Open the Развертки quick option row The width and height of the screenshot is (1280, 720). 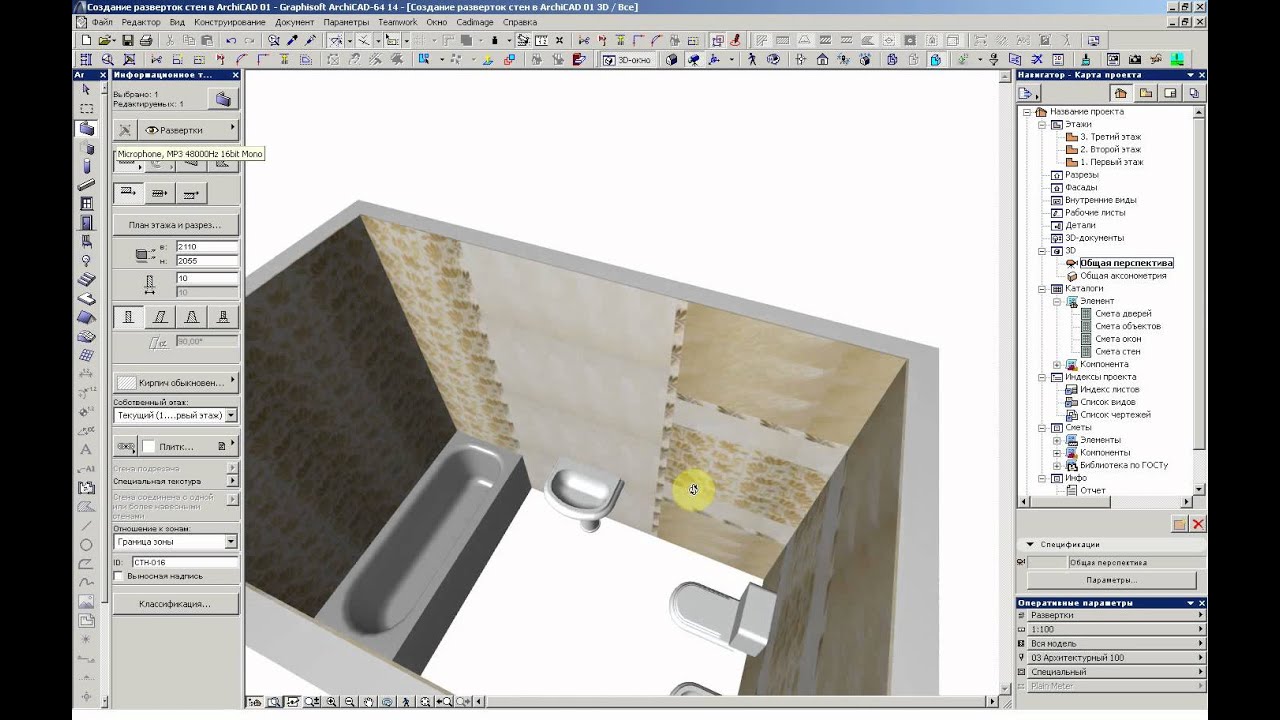[x=1111, y=616]
